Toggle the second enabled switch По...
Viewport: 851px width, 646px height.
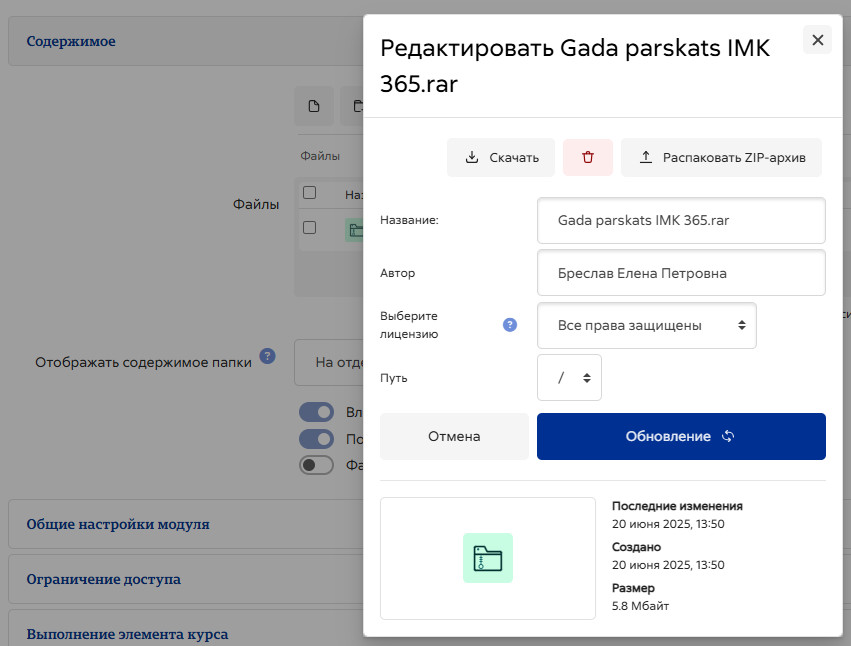[x=316, y=439]
